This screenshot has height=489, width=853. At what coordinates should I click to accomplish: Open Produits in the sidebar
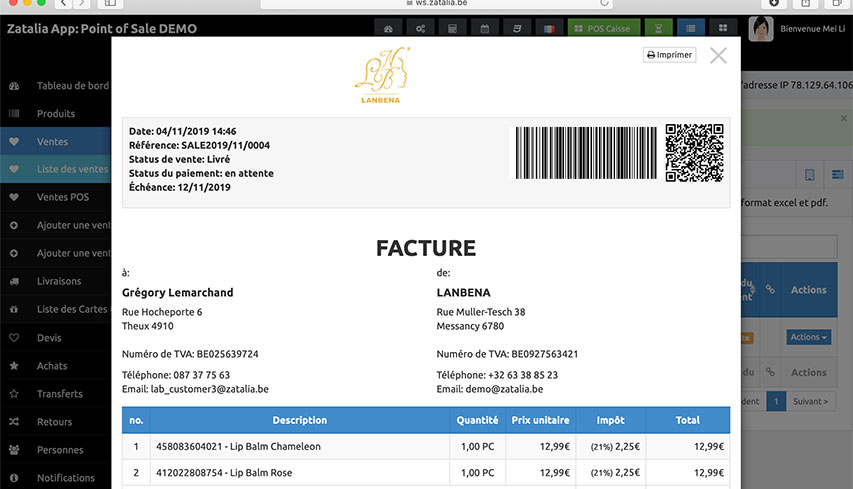click(55, 114)
